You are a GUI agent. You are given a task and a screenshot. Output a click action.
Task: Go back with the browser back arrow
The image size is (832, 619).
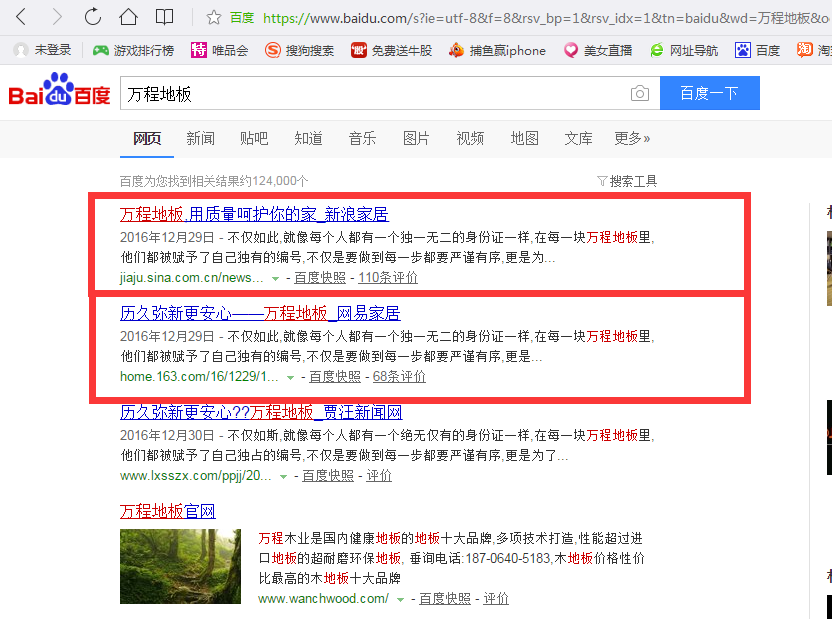point(21,17)
